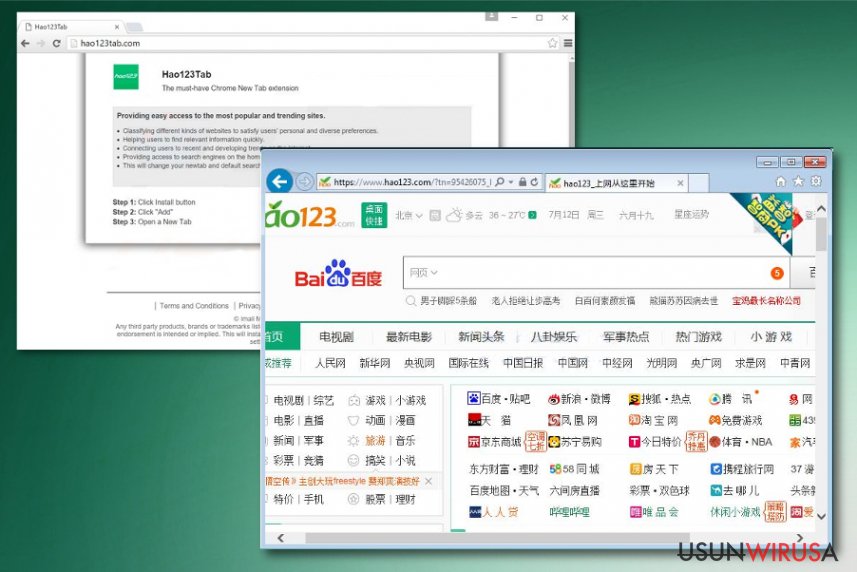Screen dimensions: 857x572
Task: Open IE favorites star icon
Action: coord(799,181)
